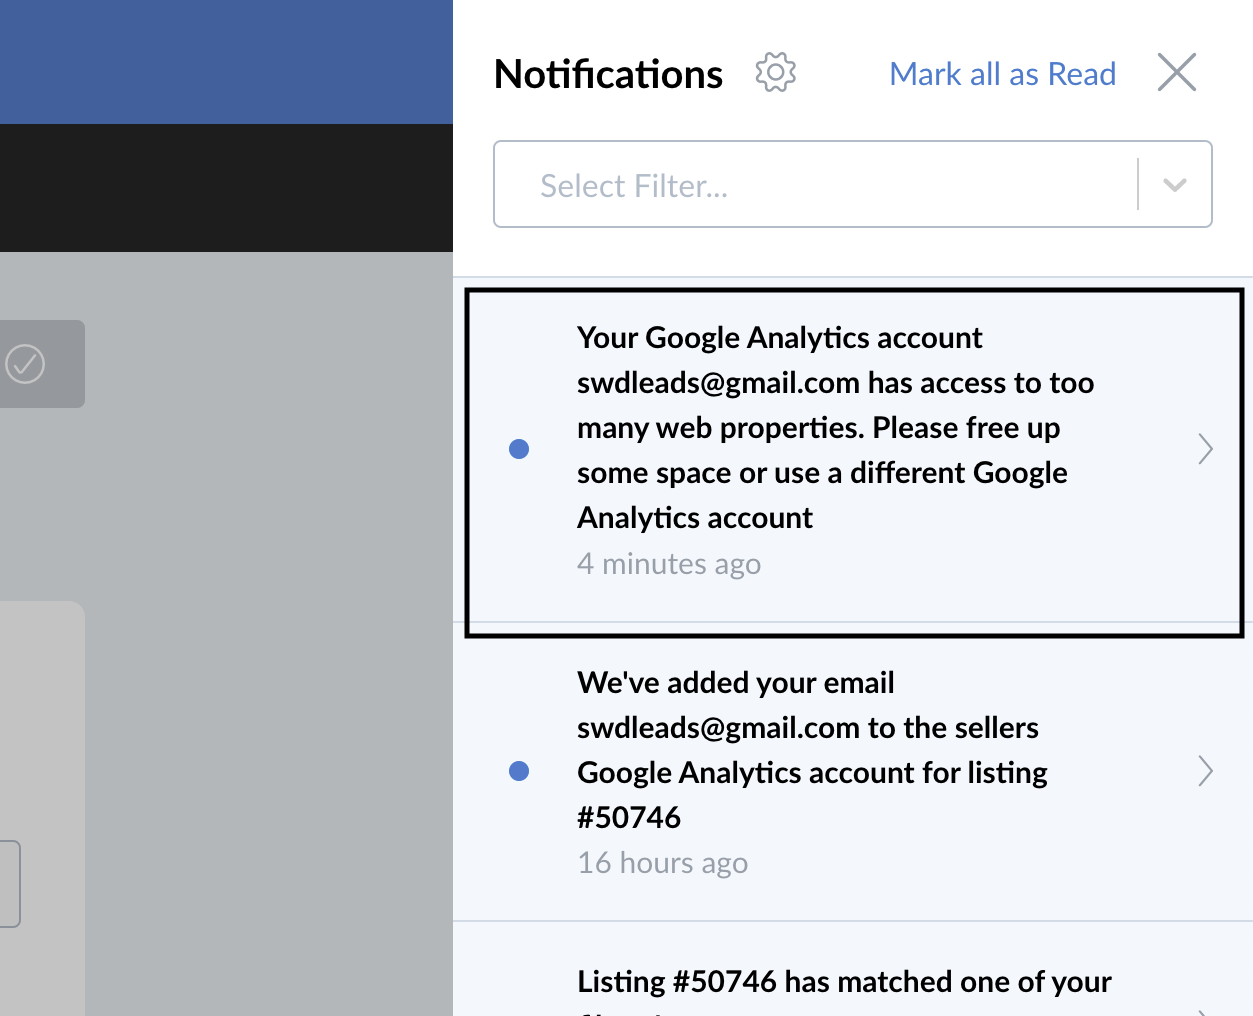Toggle unread dot on added your email alert
This screenshot has height=1016, width=1253.
519,771
